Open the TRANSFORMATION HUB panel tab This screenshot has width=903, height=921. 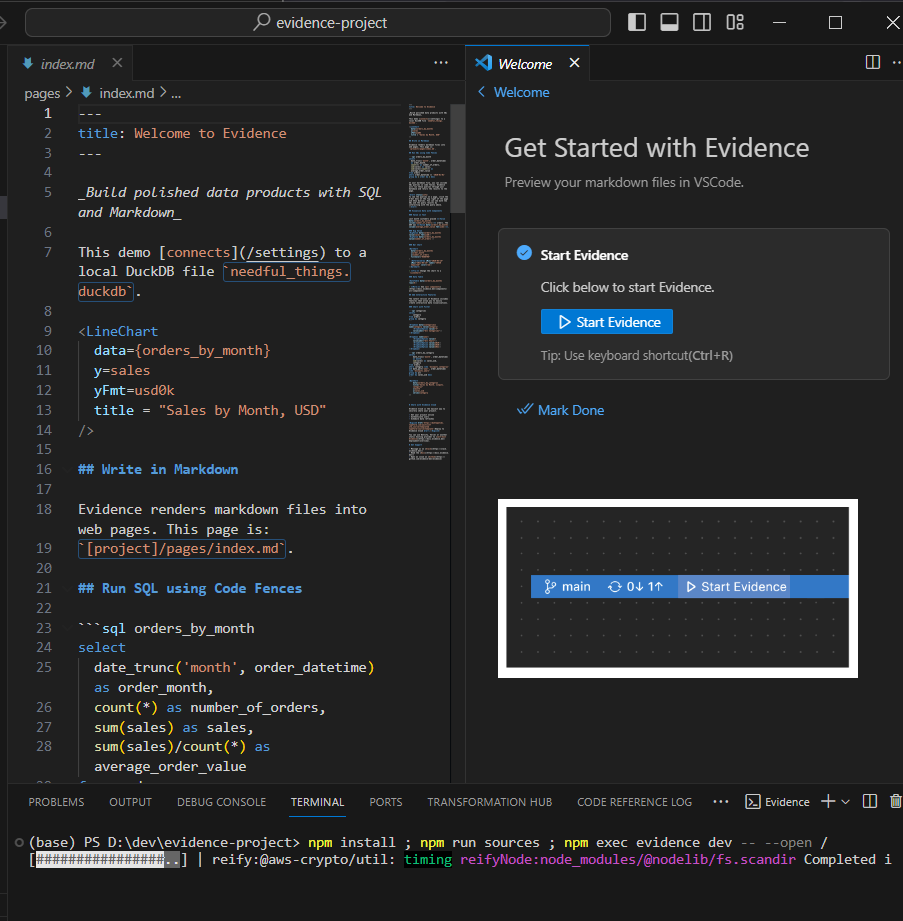(489, 802)
